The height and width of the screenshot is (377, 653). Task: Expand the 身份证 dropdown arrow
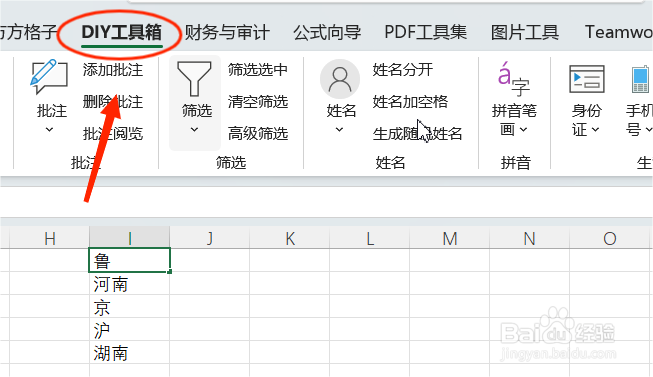596,130
